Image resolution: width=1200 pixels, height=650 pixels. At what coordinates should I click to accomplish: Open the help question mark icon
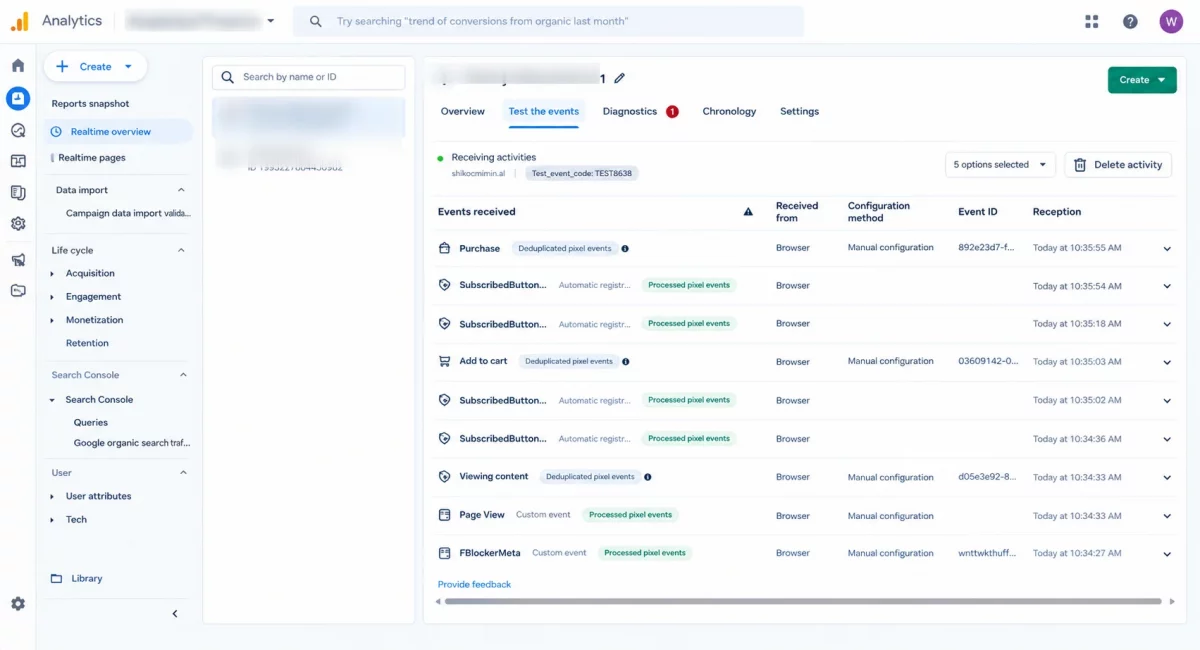1130,21
